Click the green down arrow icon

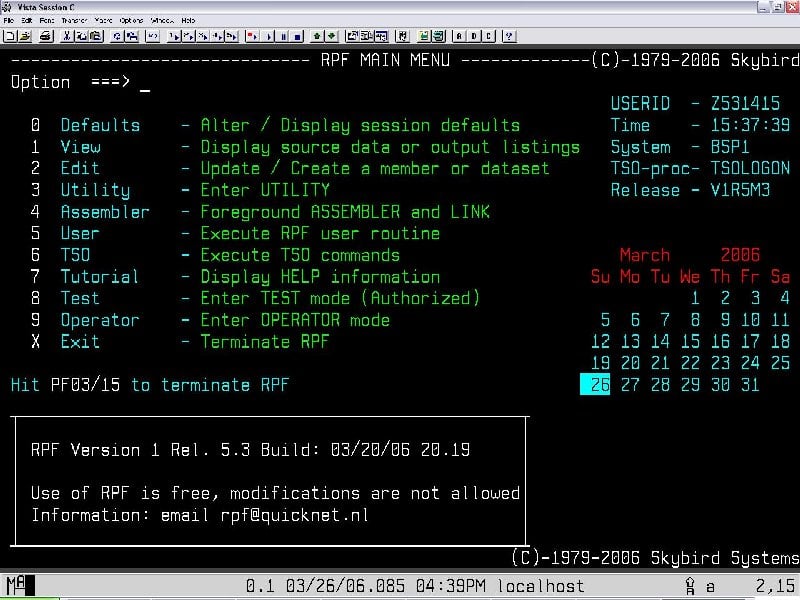[x=331, y=36]
